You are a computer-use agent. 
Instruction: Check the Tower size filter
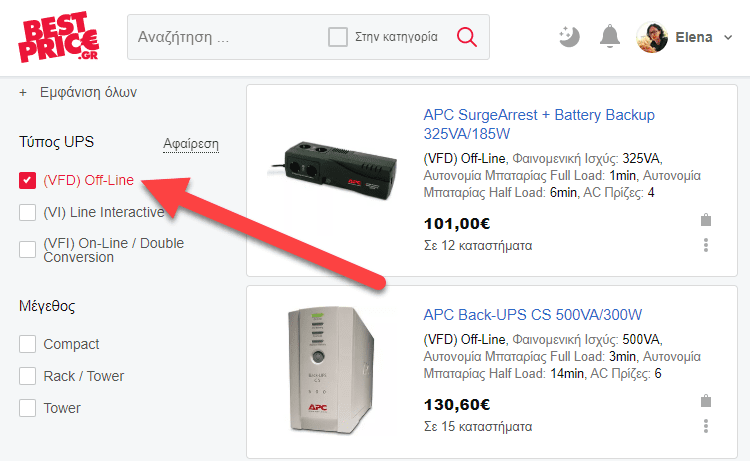point(27,408)
